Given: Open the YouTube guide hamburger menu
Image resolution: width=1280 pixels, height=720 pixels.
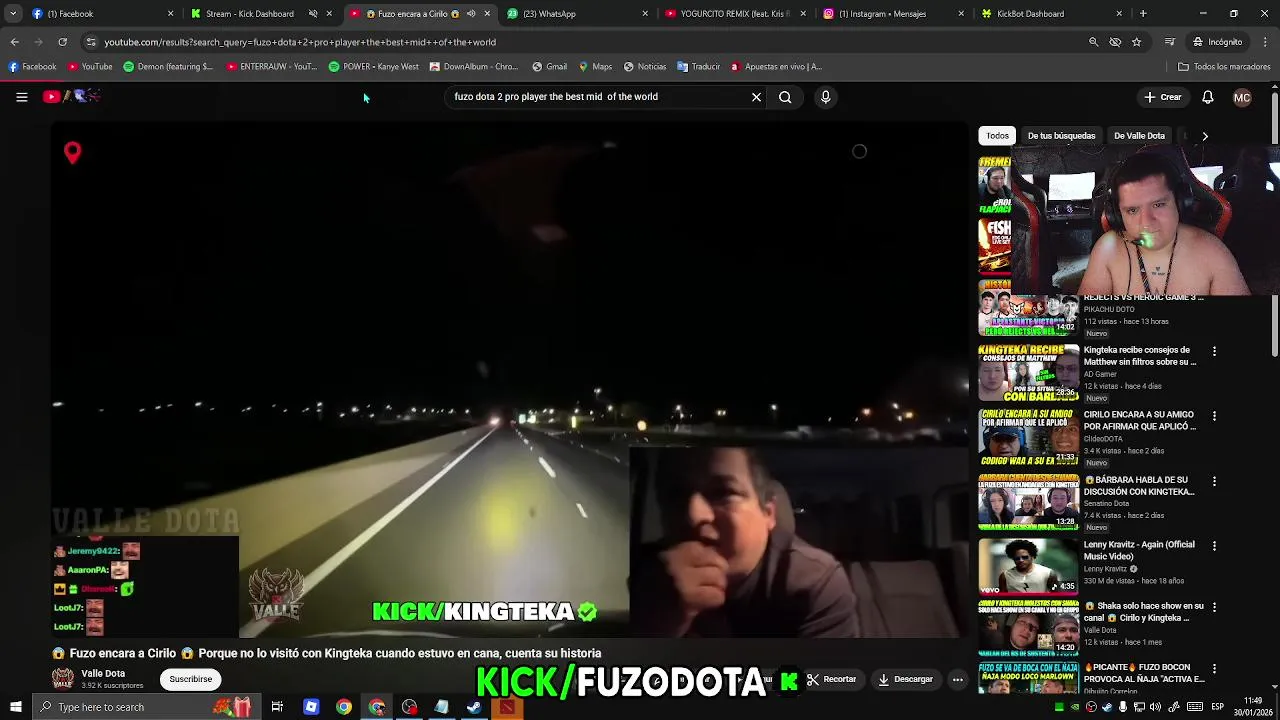Looking at the screenshot, I should pos(21,97).
